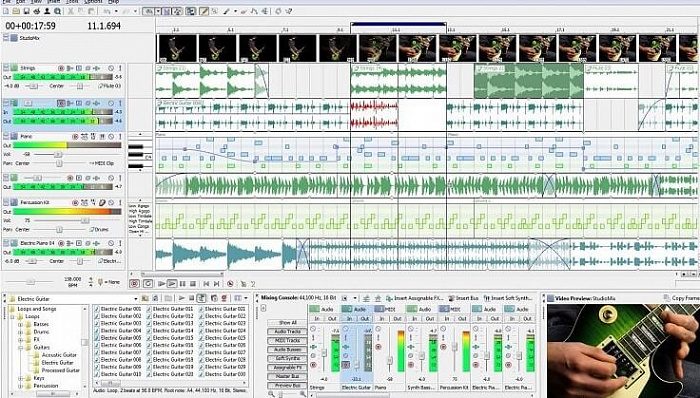Open a project via folder toolbar icon

[16, 11]
